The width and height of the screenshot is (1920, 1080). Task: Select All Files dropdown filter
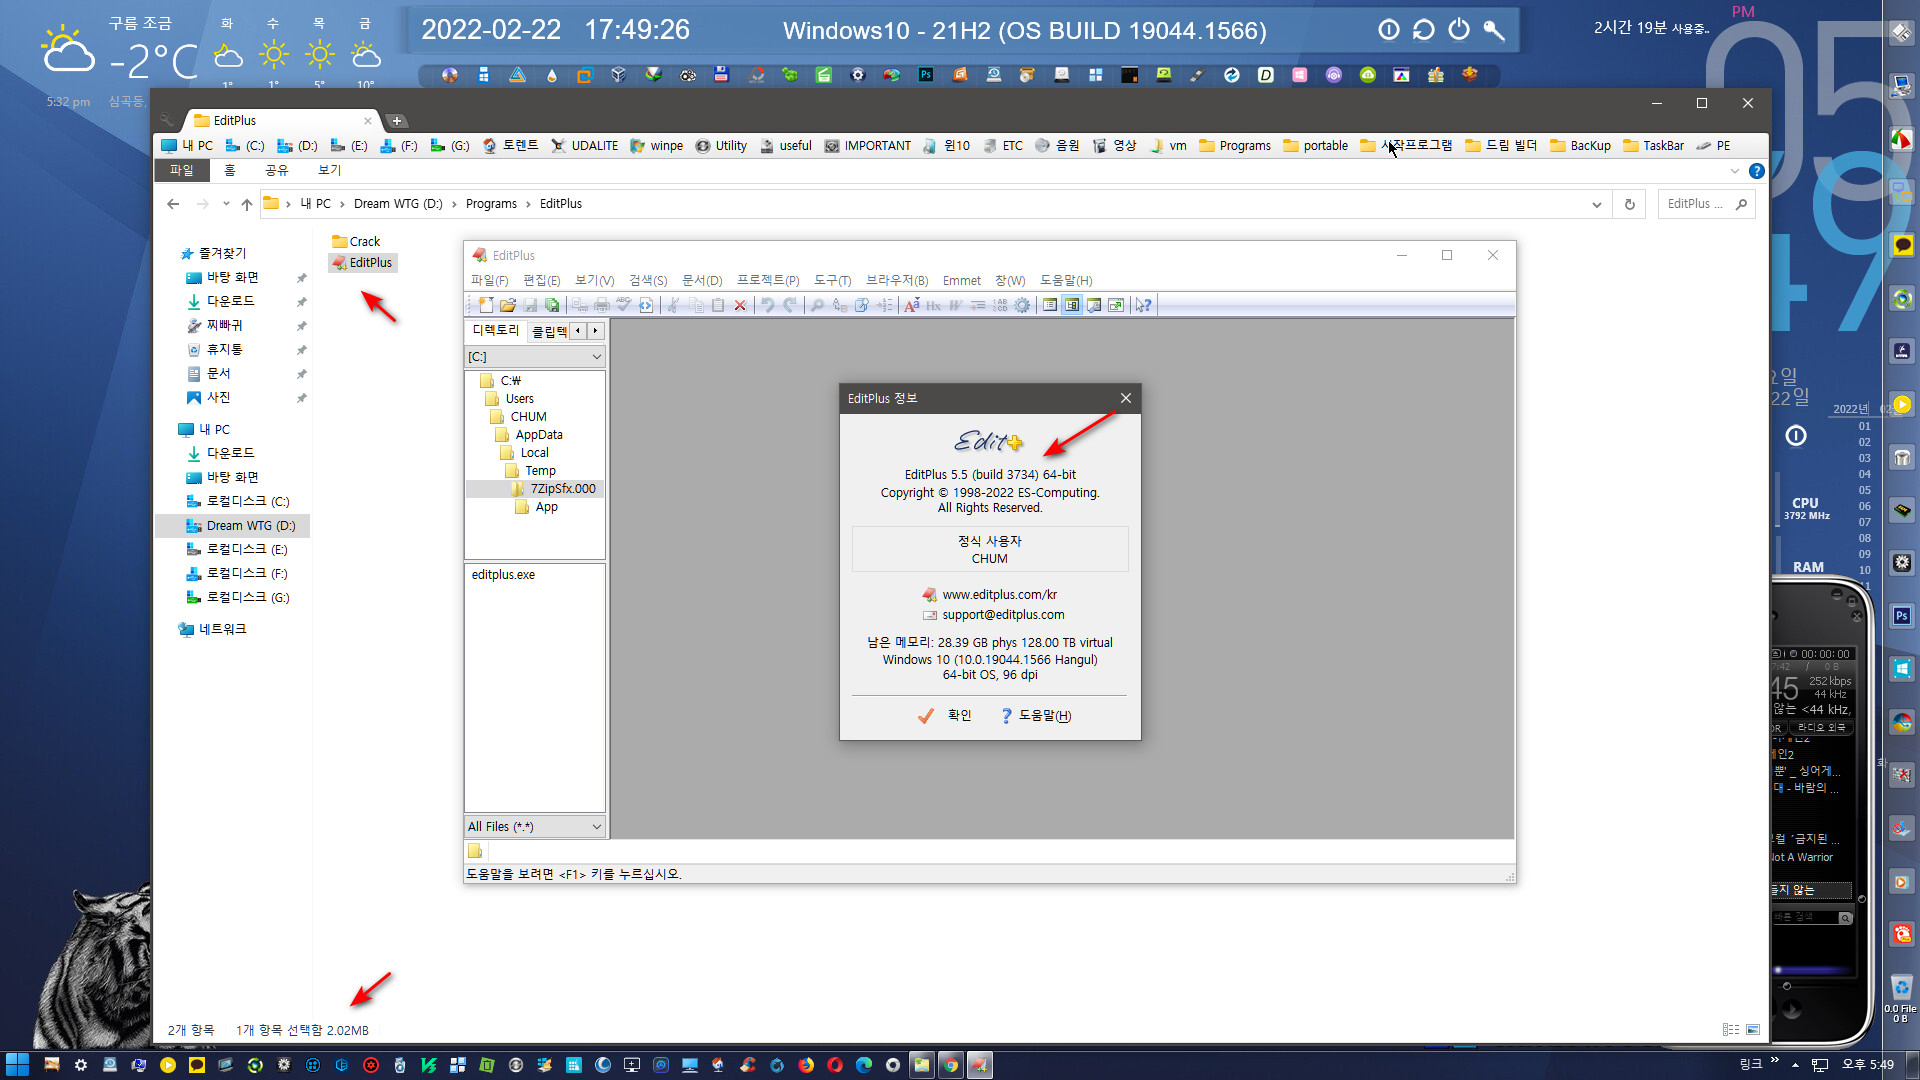(534, 825)
